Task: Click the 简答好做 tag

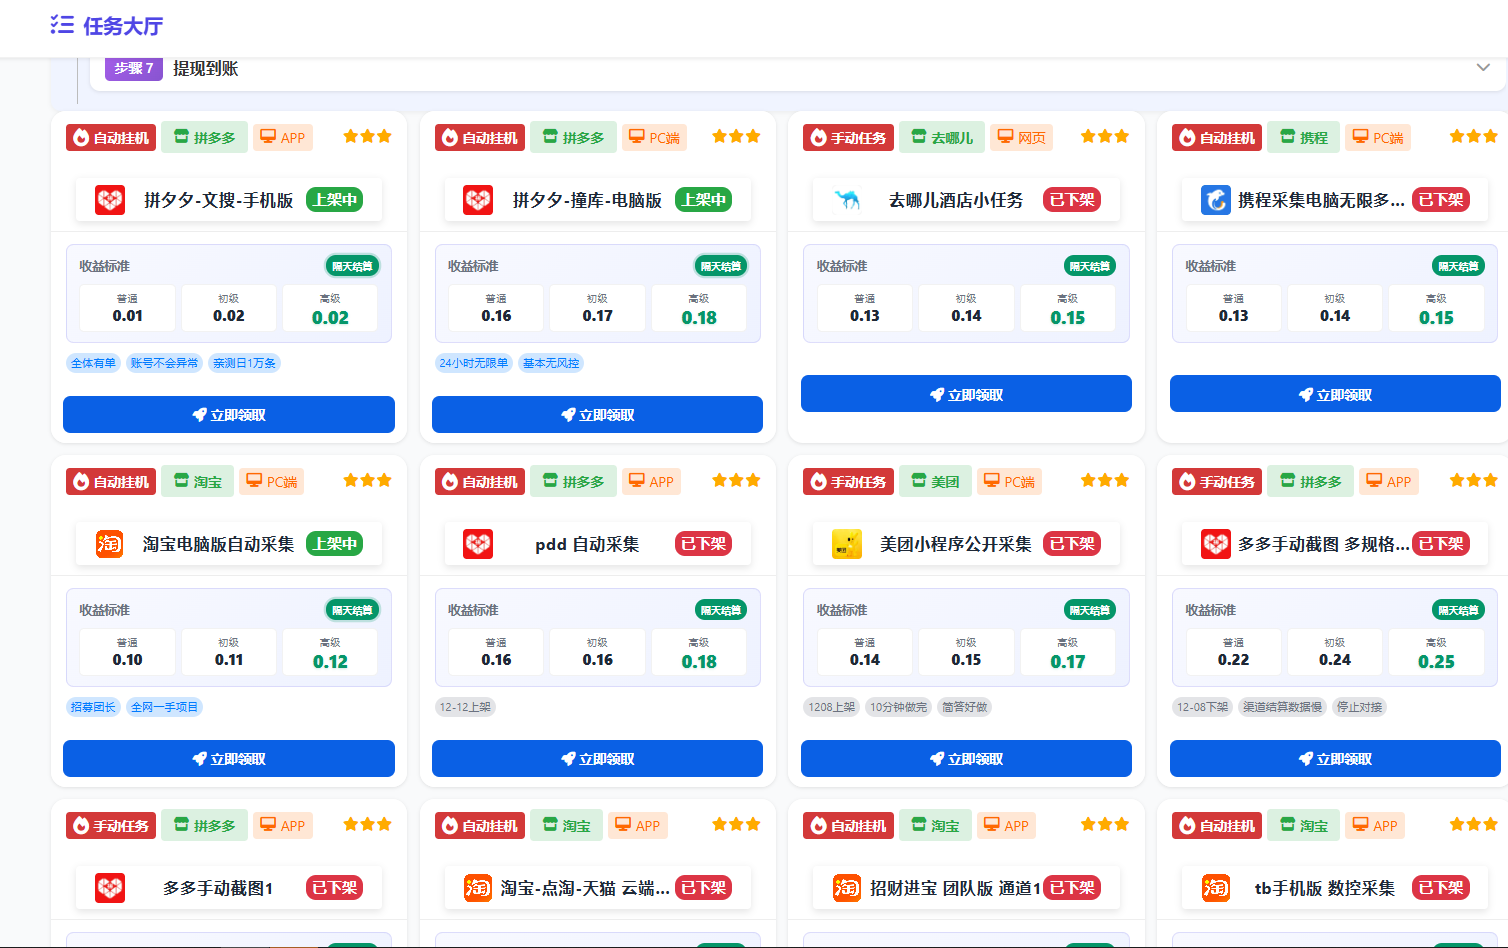Action: [x=965, y=707]
